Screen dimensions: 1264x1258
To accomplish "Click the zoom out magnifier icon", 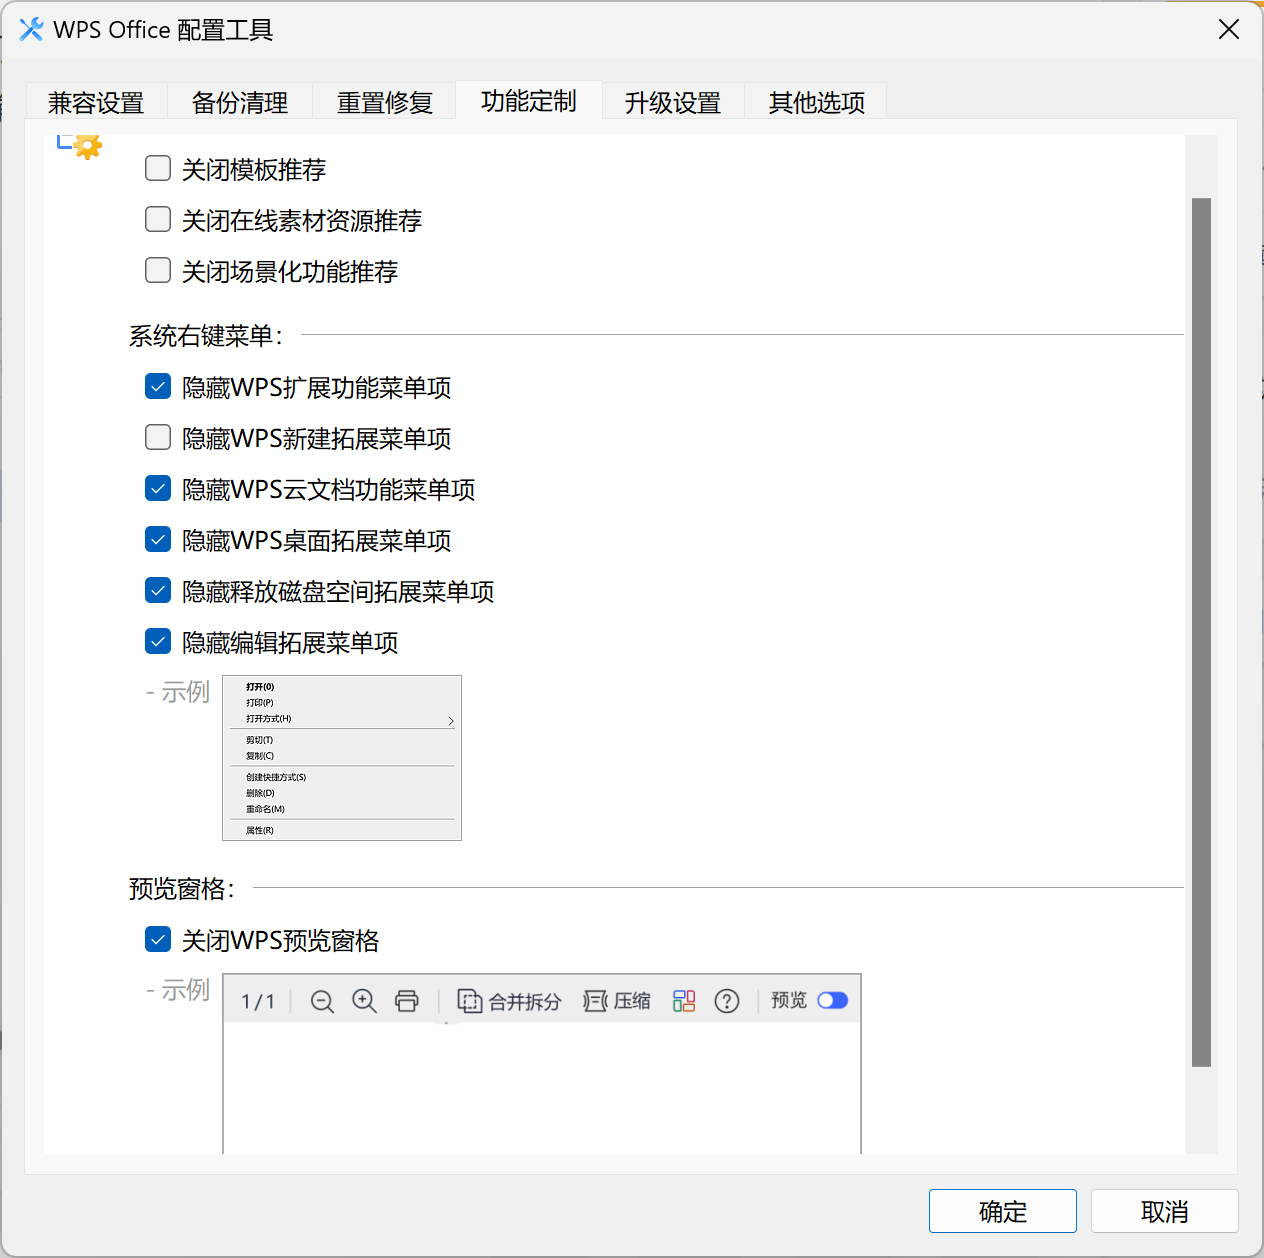I will (322, 1001).
